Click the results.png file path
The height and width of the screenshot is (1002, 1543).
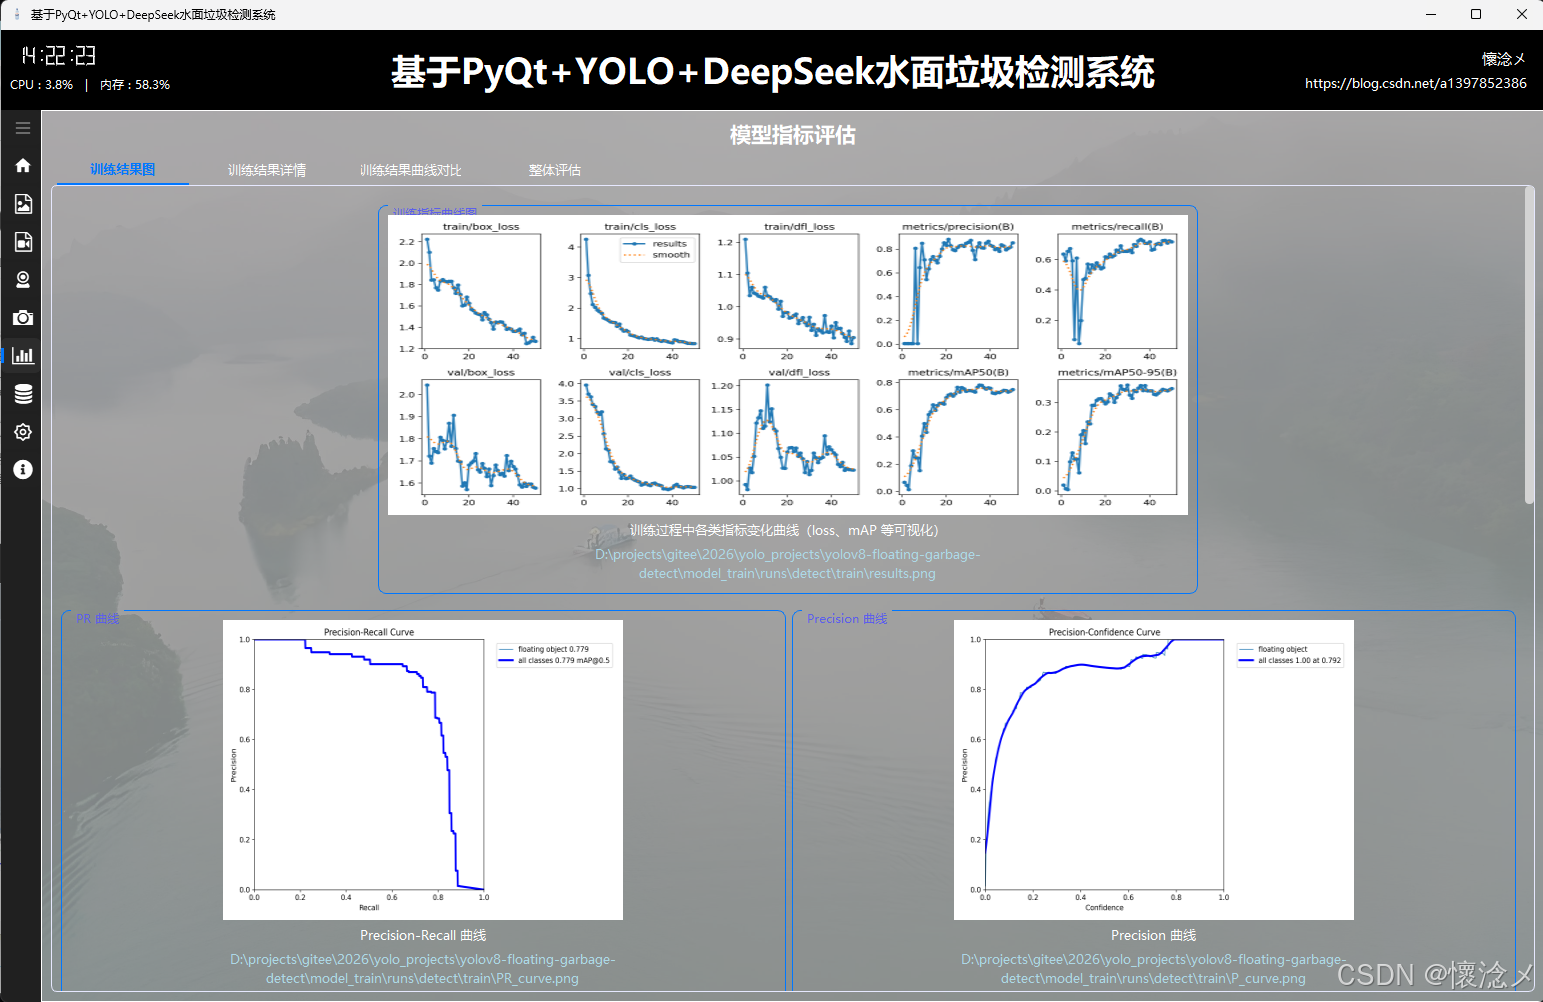(x=788, y=564)
